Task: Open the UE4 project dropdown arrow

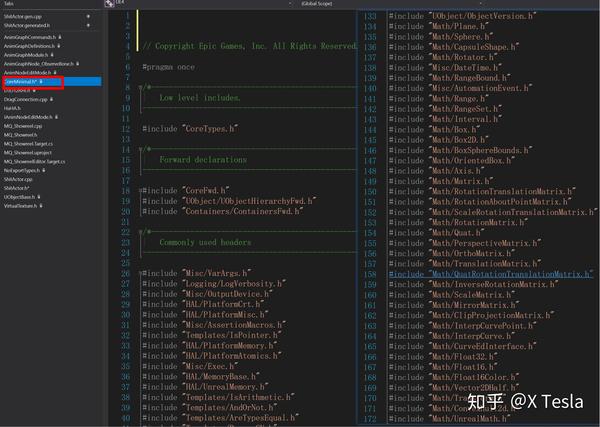Action: [290, 3]
